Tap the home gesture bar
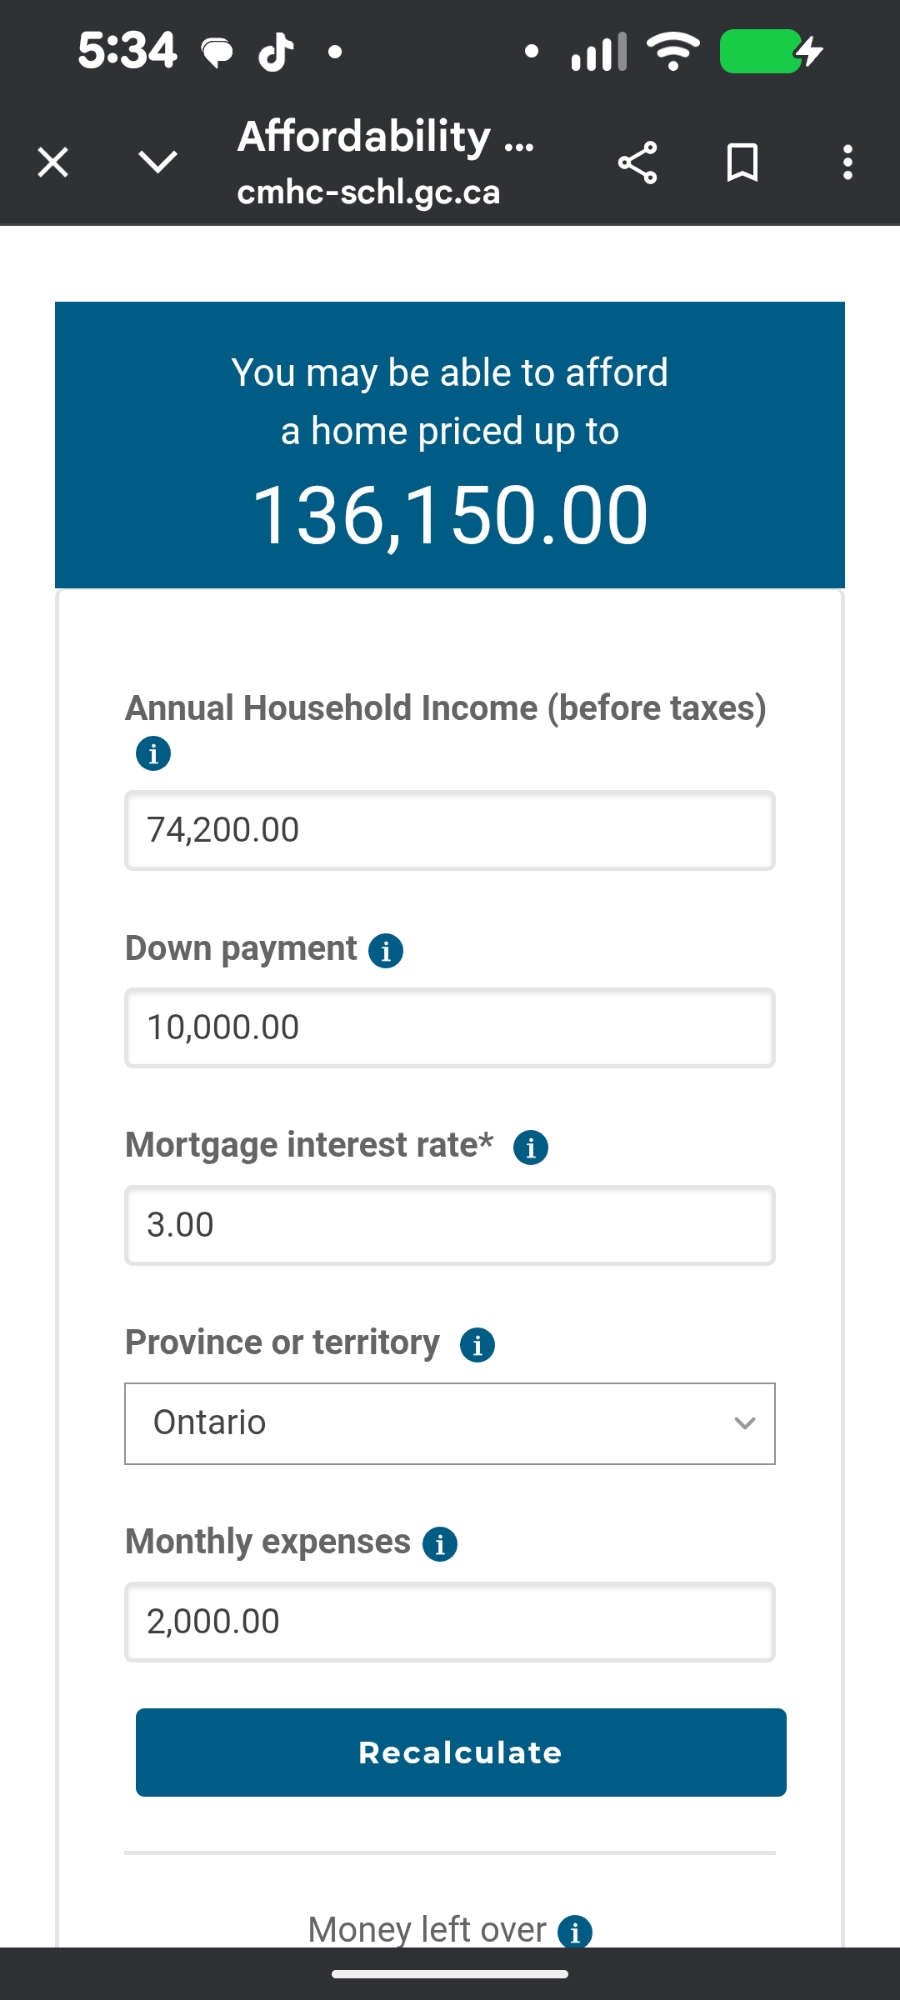The height and width of the screenshot is (2000, 900). pyautogui.click(x=450, y=1974)
